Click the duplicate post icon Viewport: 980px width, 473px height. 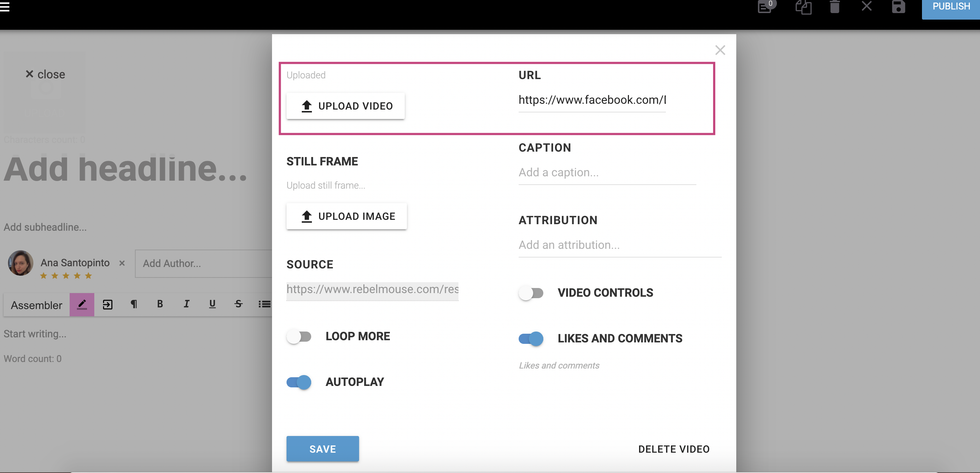(x=803, y=7)
